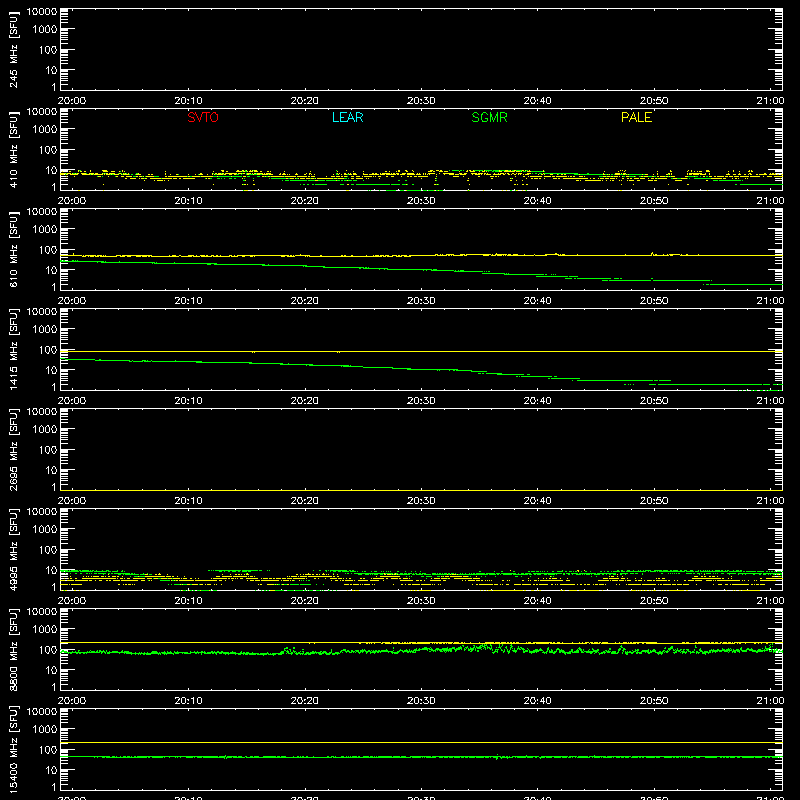Click the 100 y-tick of the 610 MHz plot
Image resolution: width=800 pixels, height=800 pixels.
[48, 250]
